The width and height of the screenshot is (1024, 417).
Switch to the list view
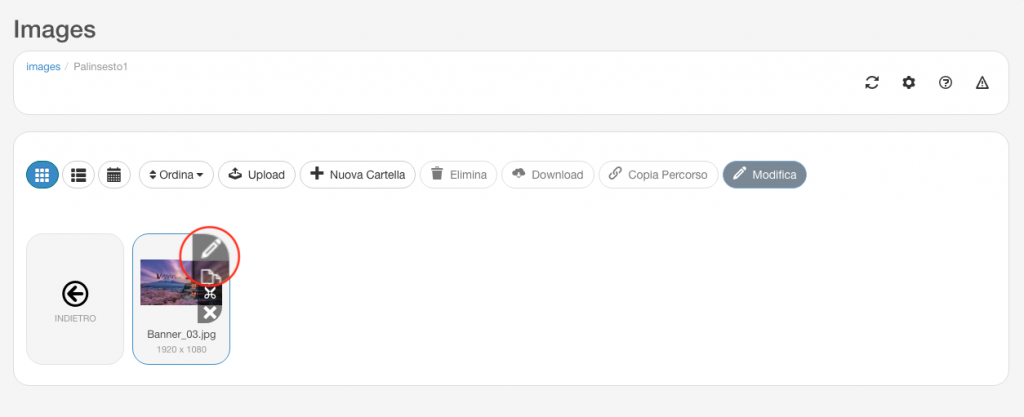[78, 175]
